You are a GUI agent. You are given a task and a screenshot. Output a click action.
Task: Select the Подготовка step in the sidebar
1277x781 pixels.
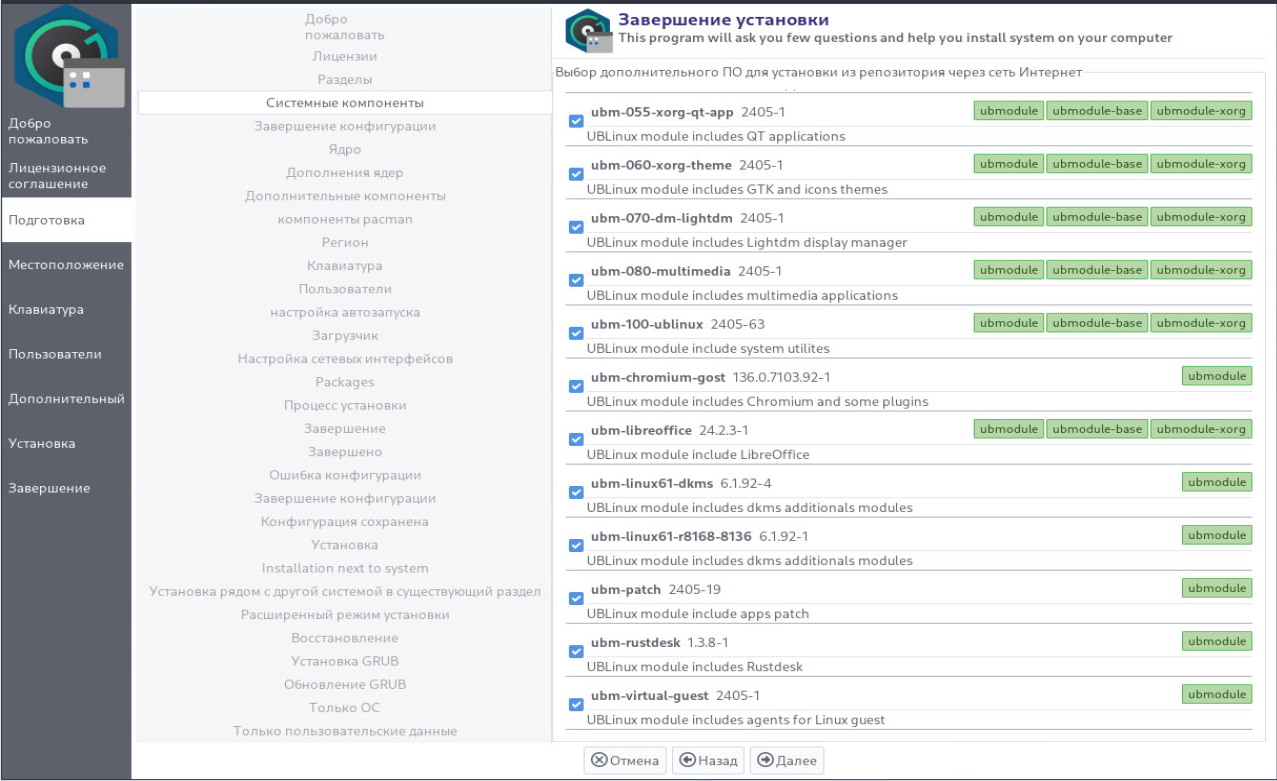(x=66, y=220)
